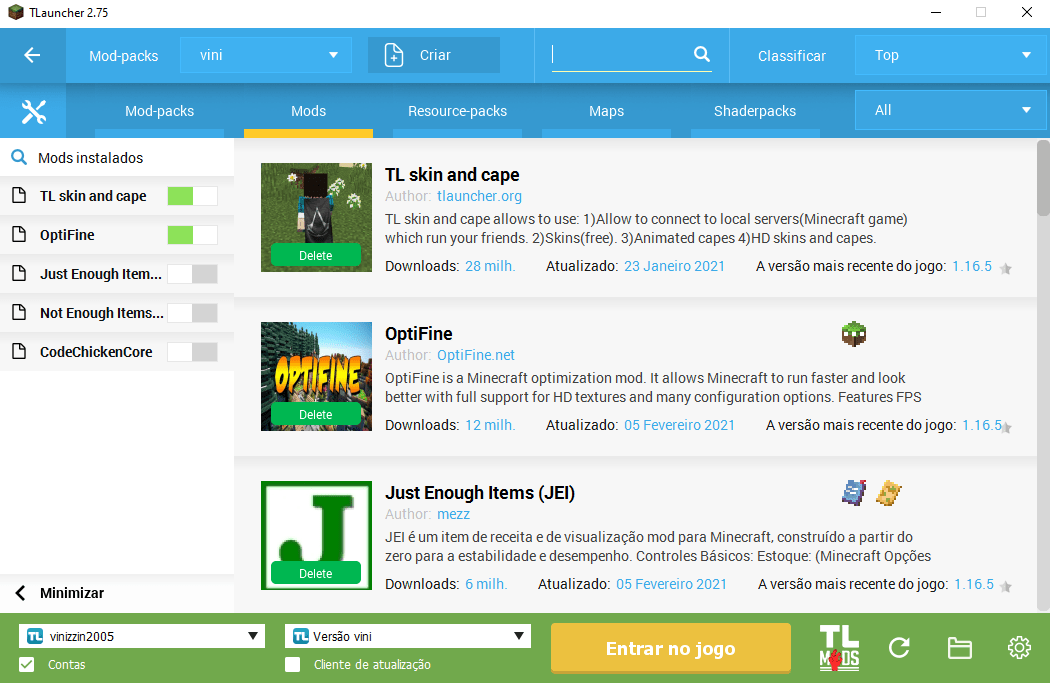Open the Maps tab
Viewport: 1050px width, 683px height.
(606, 111)
